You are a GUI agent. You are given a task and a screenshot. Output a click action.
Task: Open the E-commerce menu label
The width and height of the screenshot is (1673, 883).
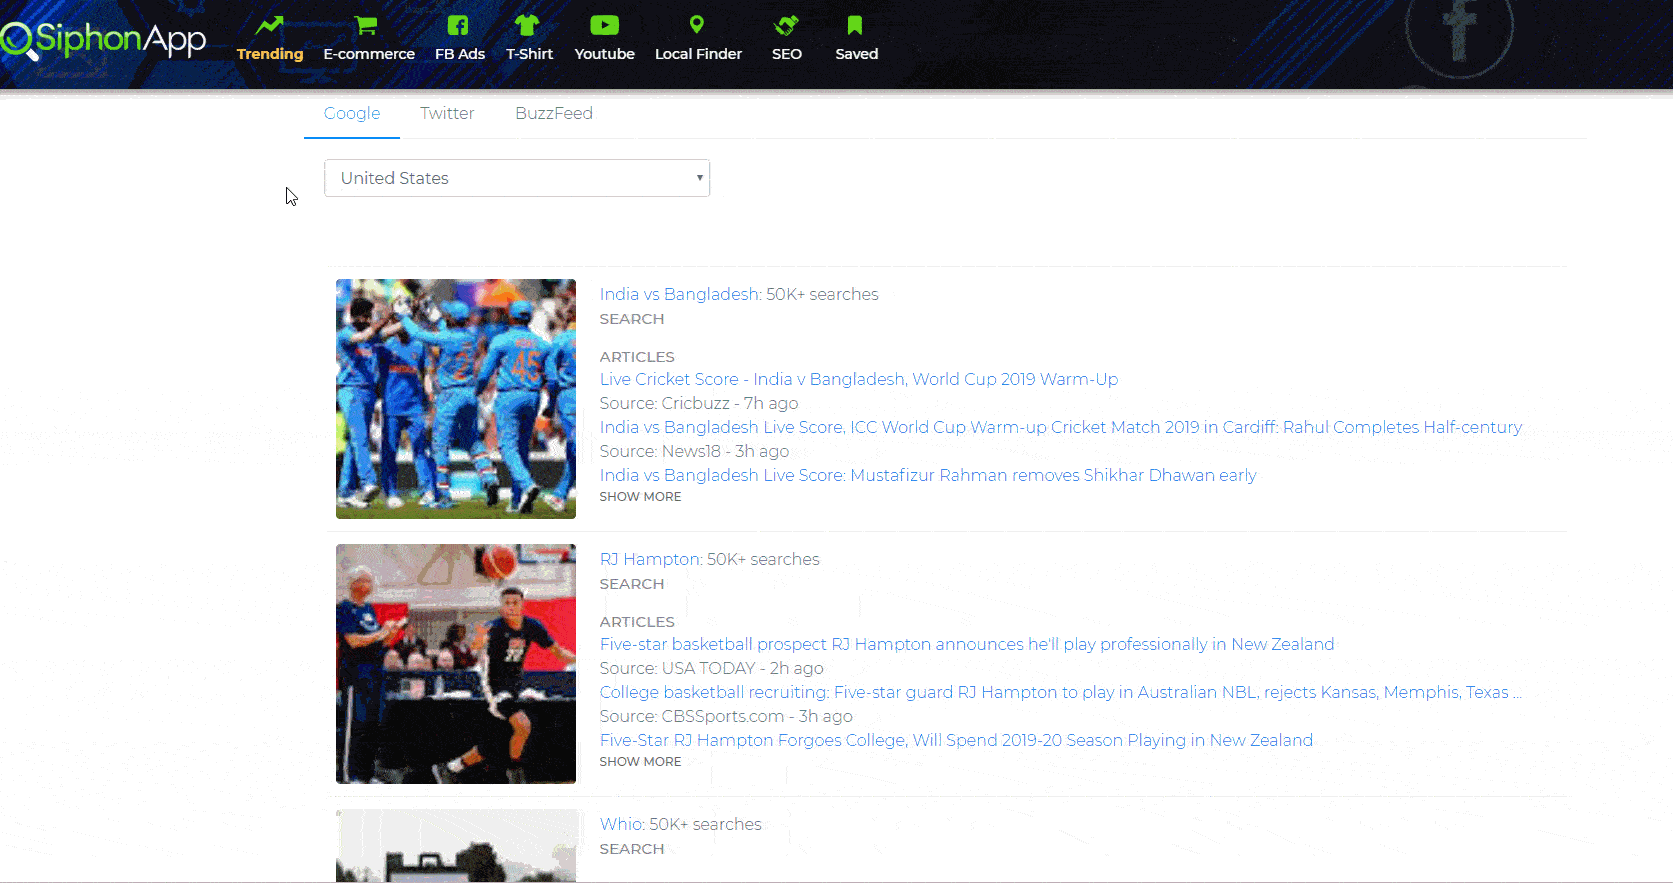(369, 54)
